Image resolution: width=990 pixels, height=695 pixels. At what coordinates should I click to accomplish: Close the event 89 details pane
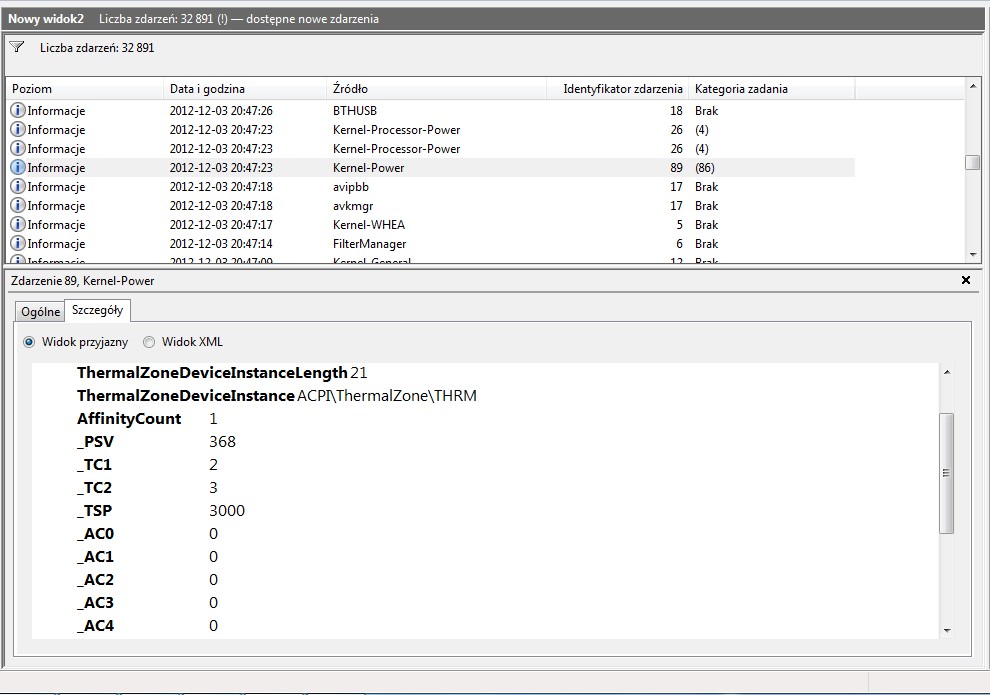coord(965,280)
